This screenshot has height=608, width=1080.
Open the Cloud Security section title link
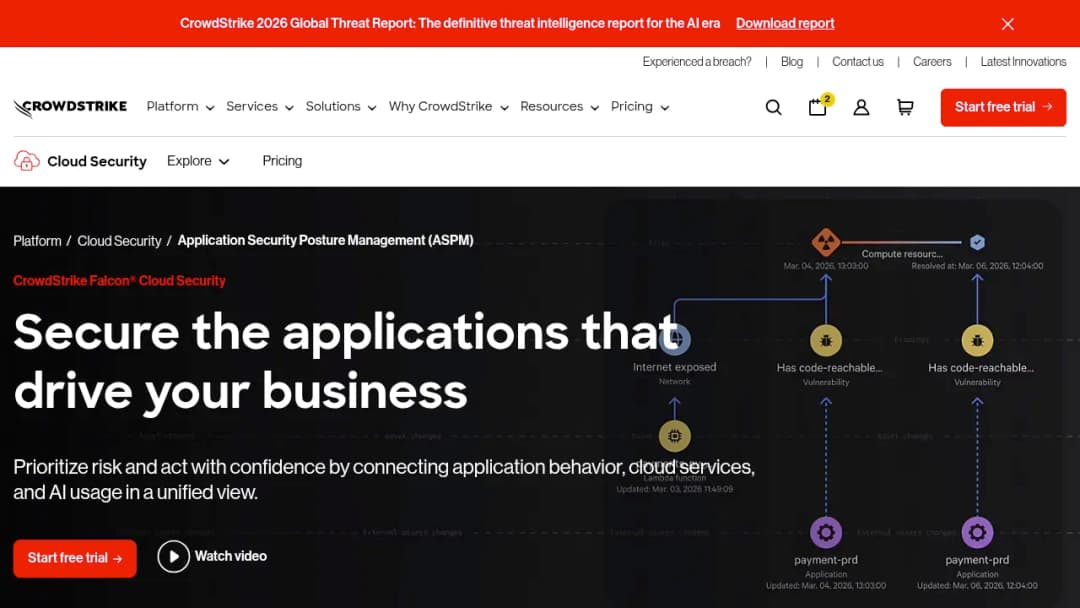point(97,161)
